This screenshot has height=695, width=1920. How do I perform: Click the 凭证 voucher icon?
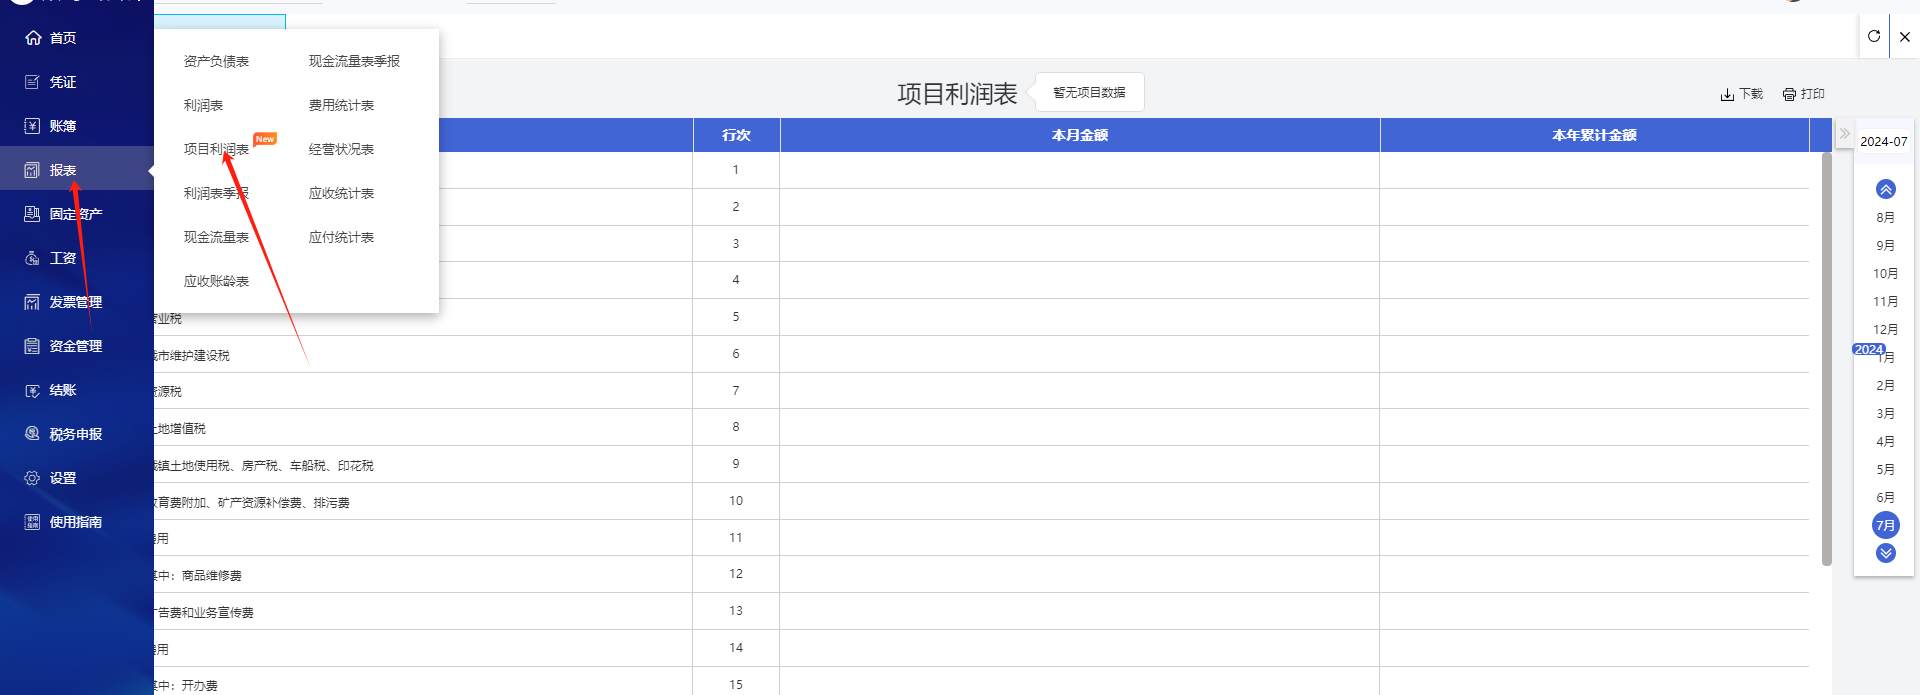[x=33, y=82]
